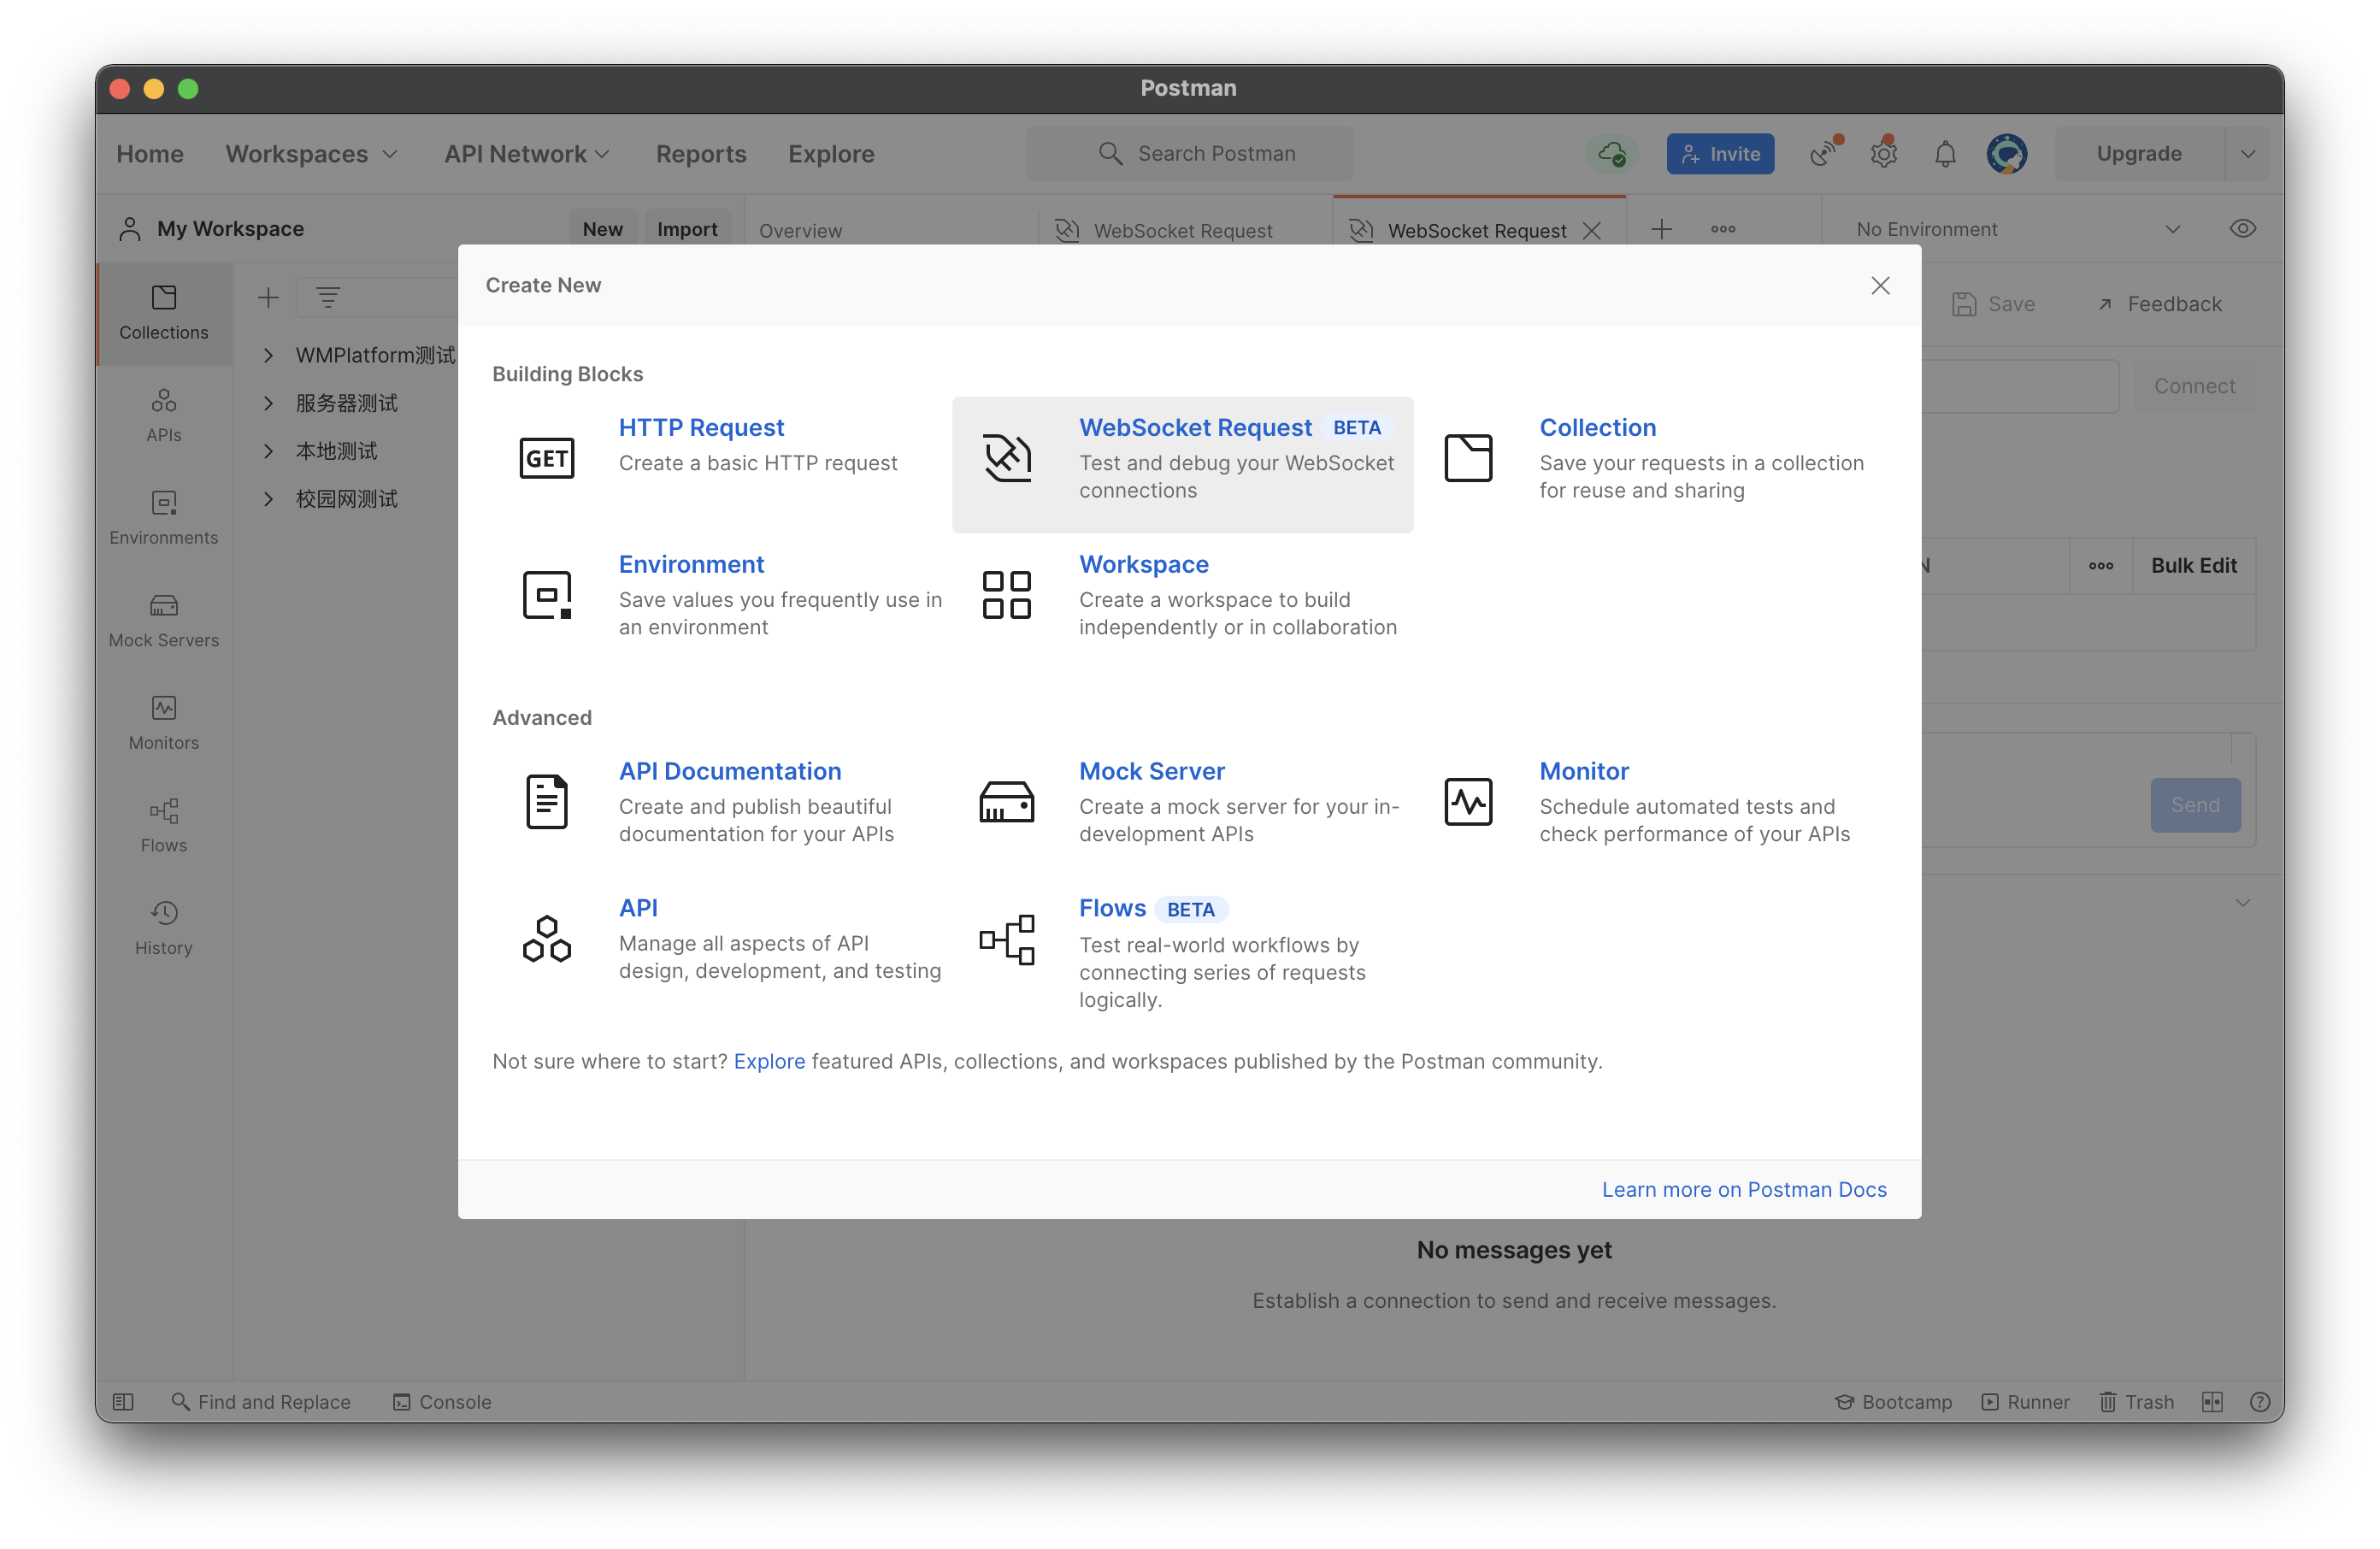
Task: Open the APIs sidebar panel
Action: click(x=164, y=416)
